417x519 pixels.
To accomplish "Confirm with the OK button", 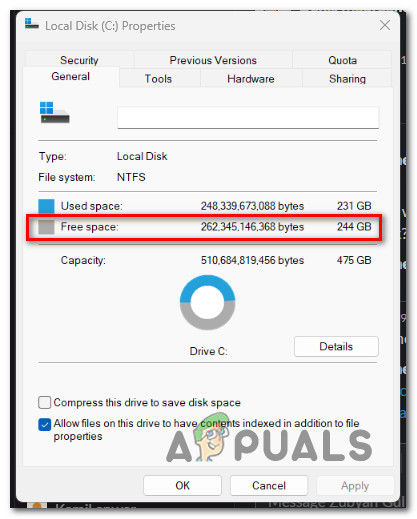I will (182, 485).
